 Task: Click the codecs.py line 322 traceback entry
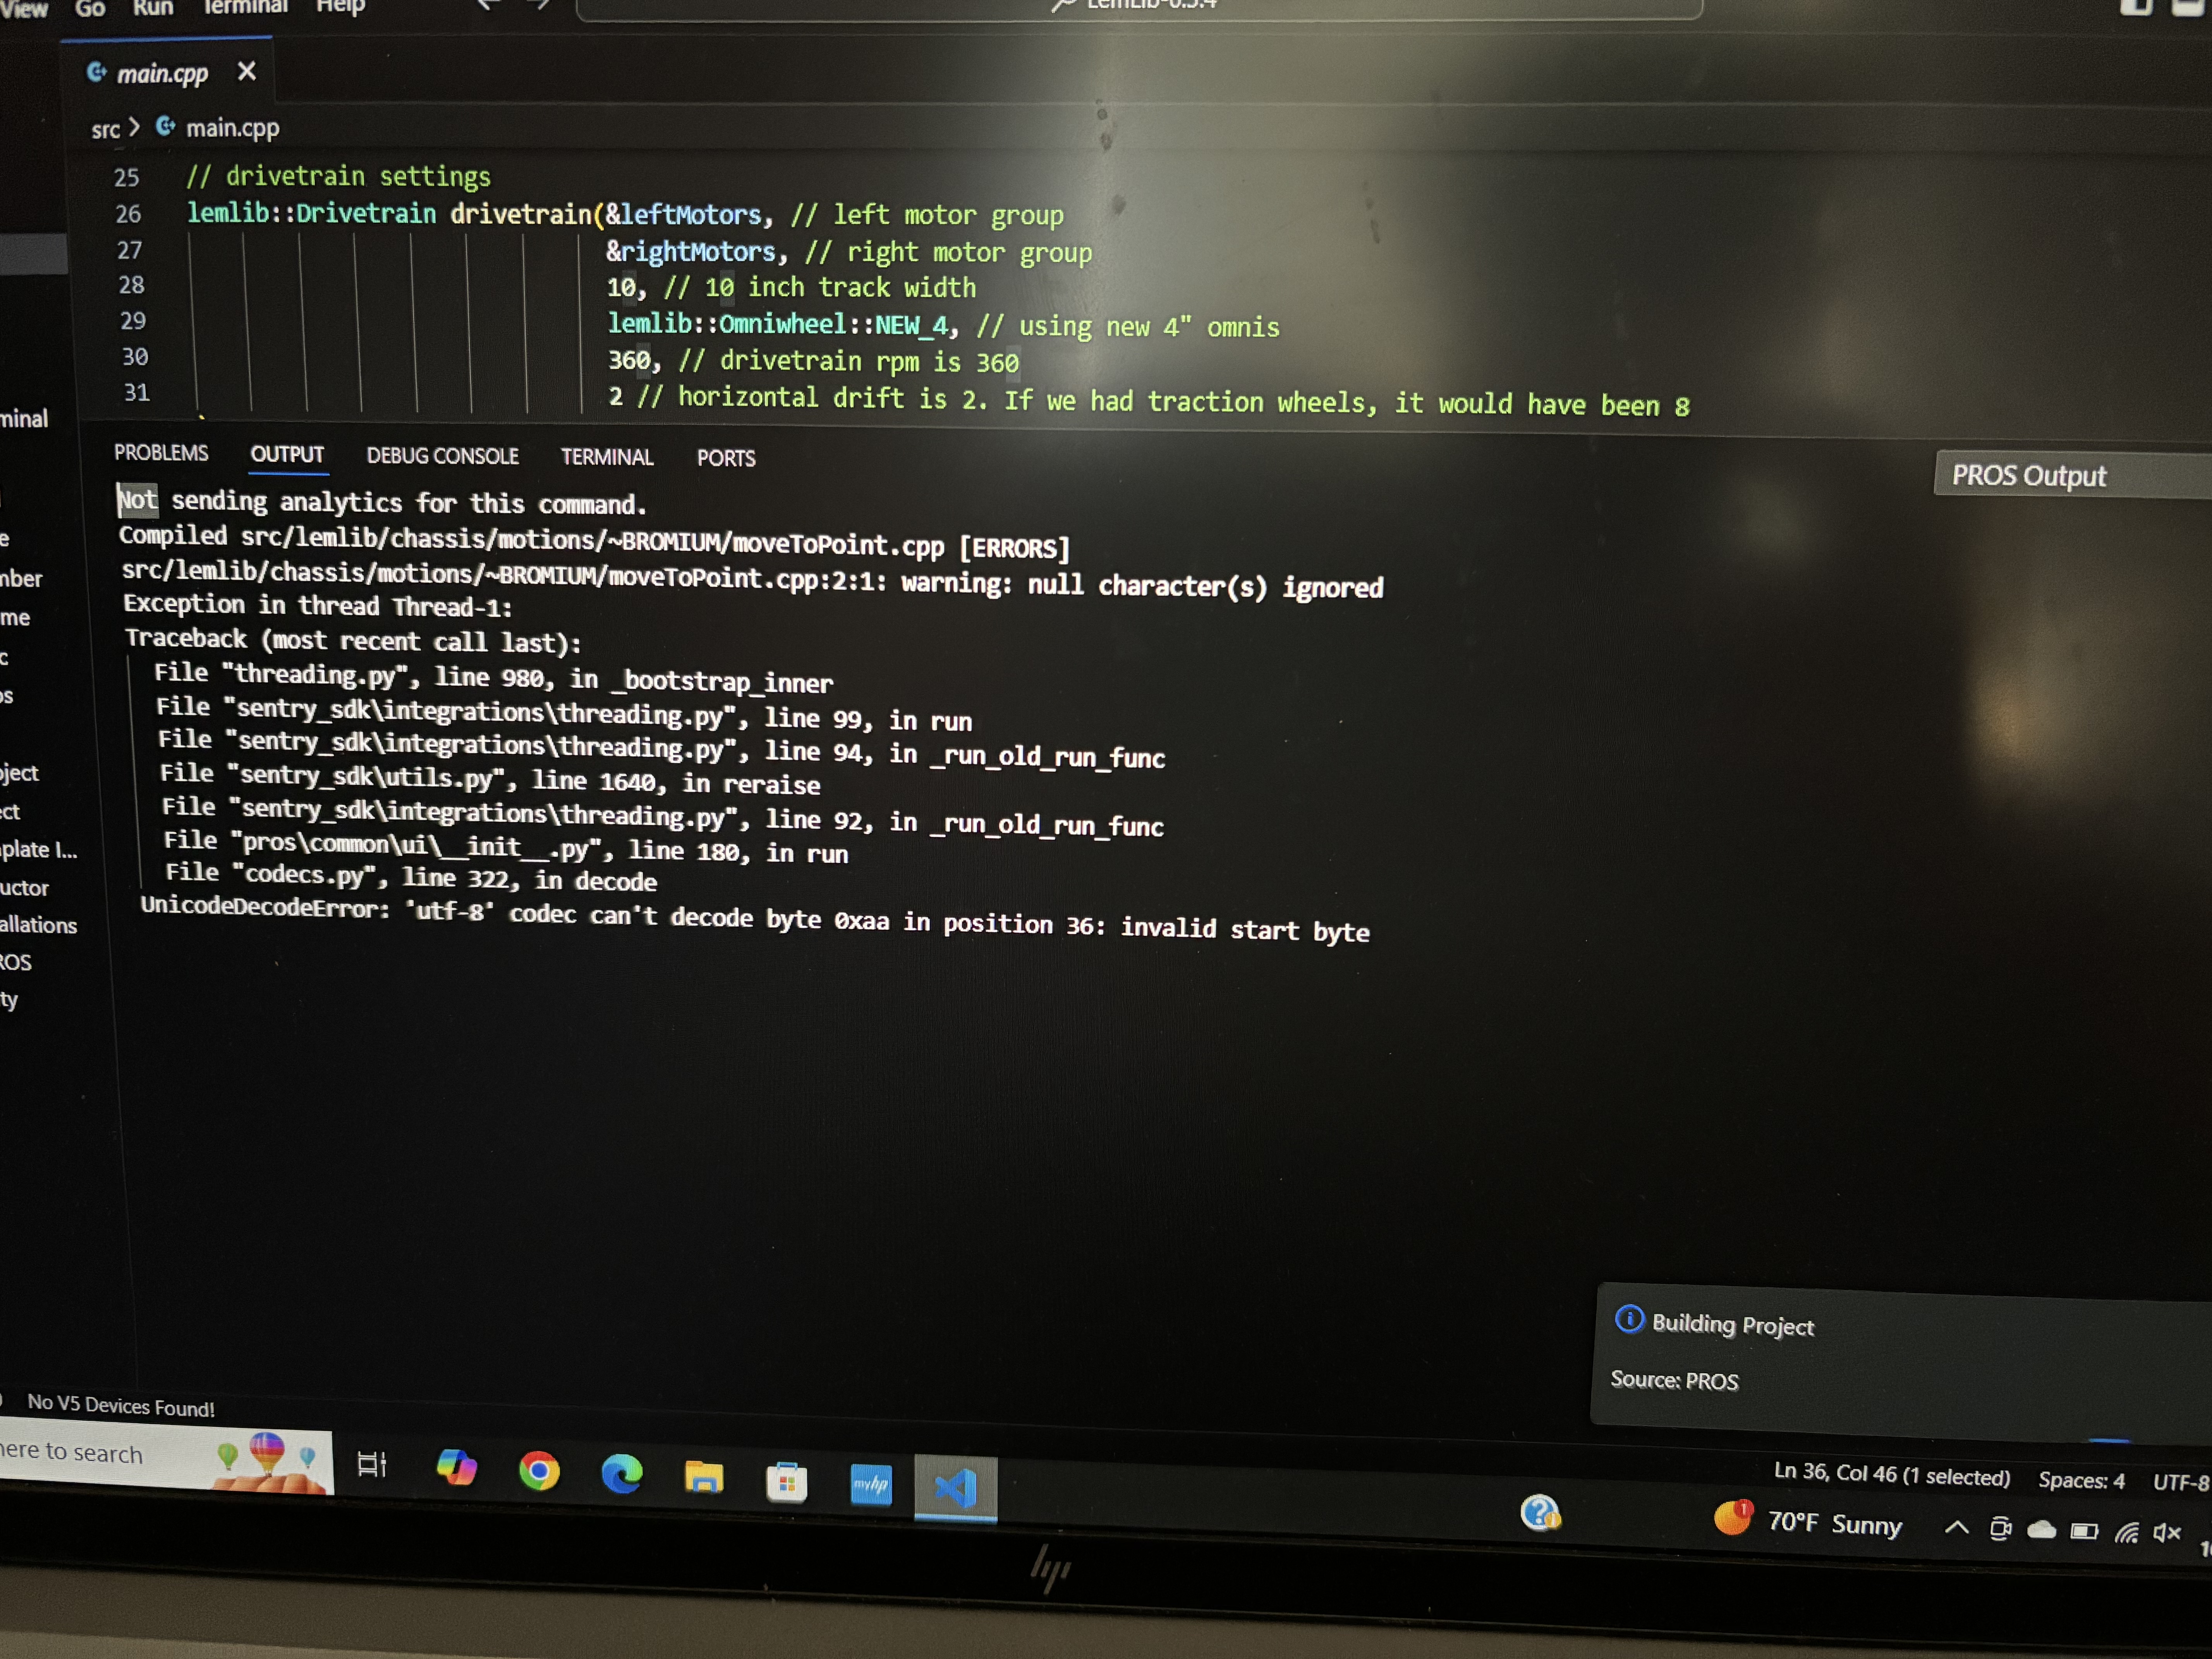(x=411, y=877)
